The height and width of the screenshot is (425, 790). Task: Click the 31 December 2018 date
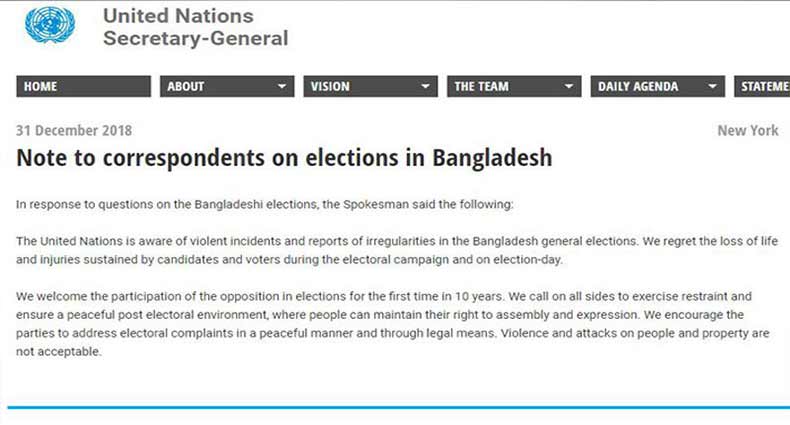(x=74, y=131)
